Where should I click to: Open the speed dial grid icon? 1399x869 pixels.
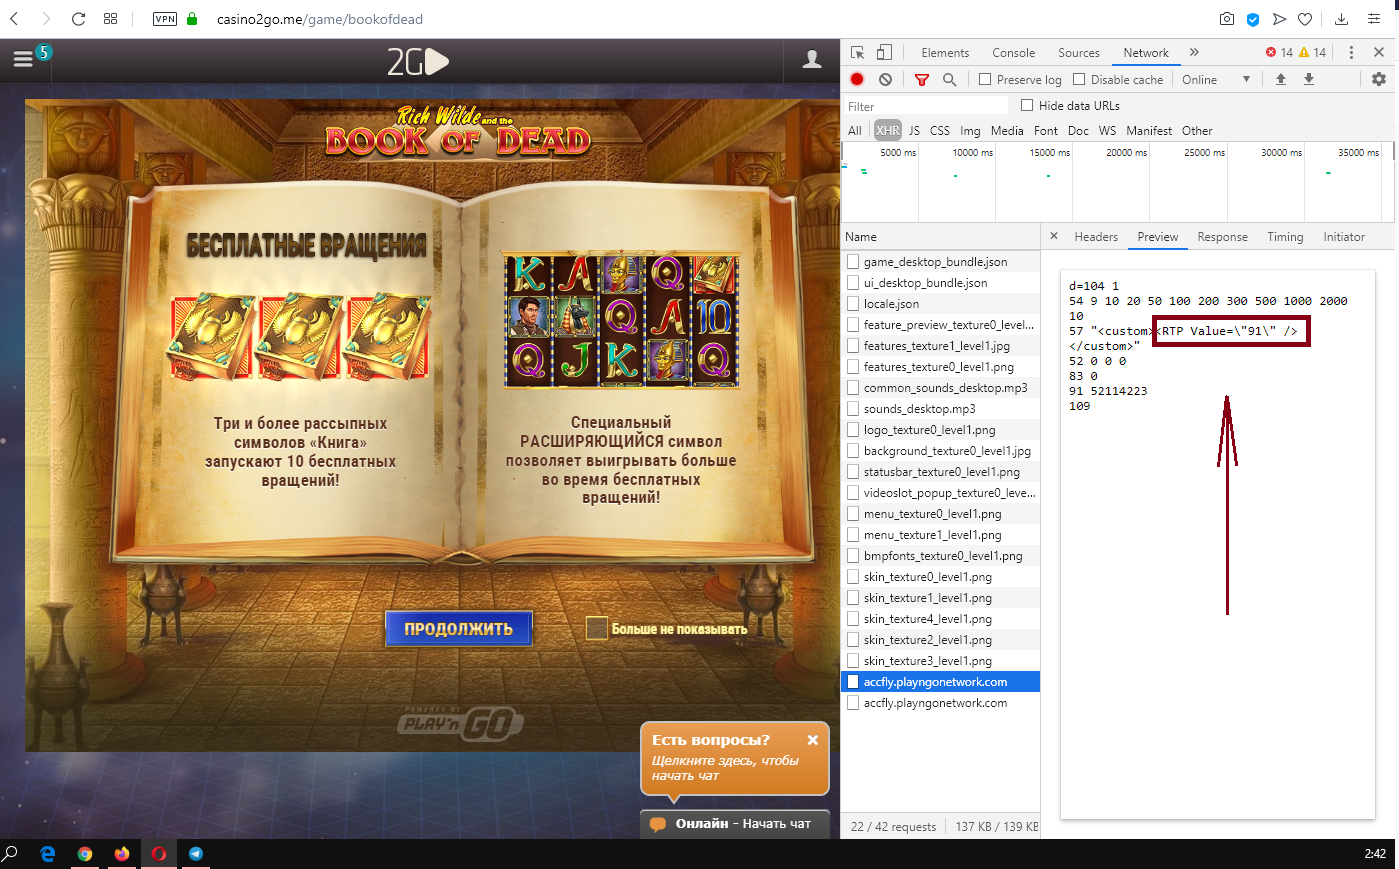(x=111, y=19)
